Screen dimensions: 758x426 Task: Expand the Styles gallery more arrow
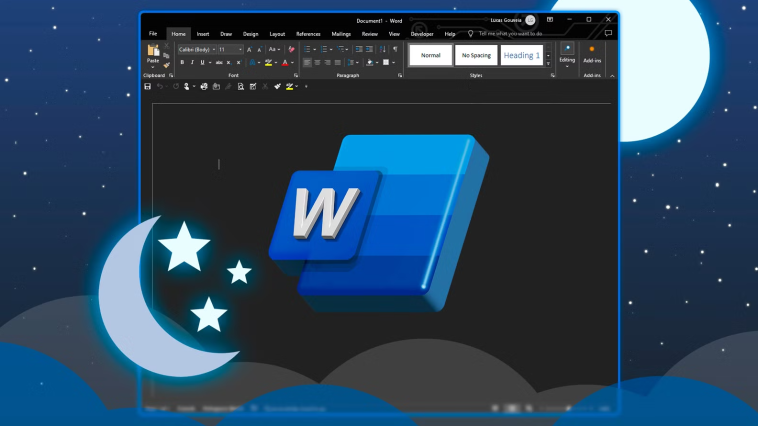(x=548, y=64)
